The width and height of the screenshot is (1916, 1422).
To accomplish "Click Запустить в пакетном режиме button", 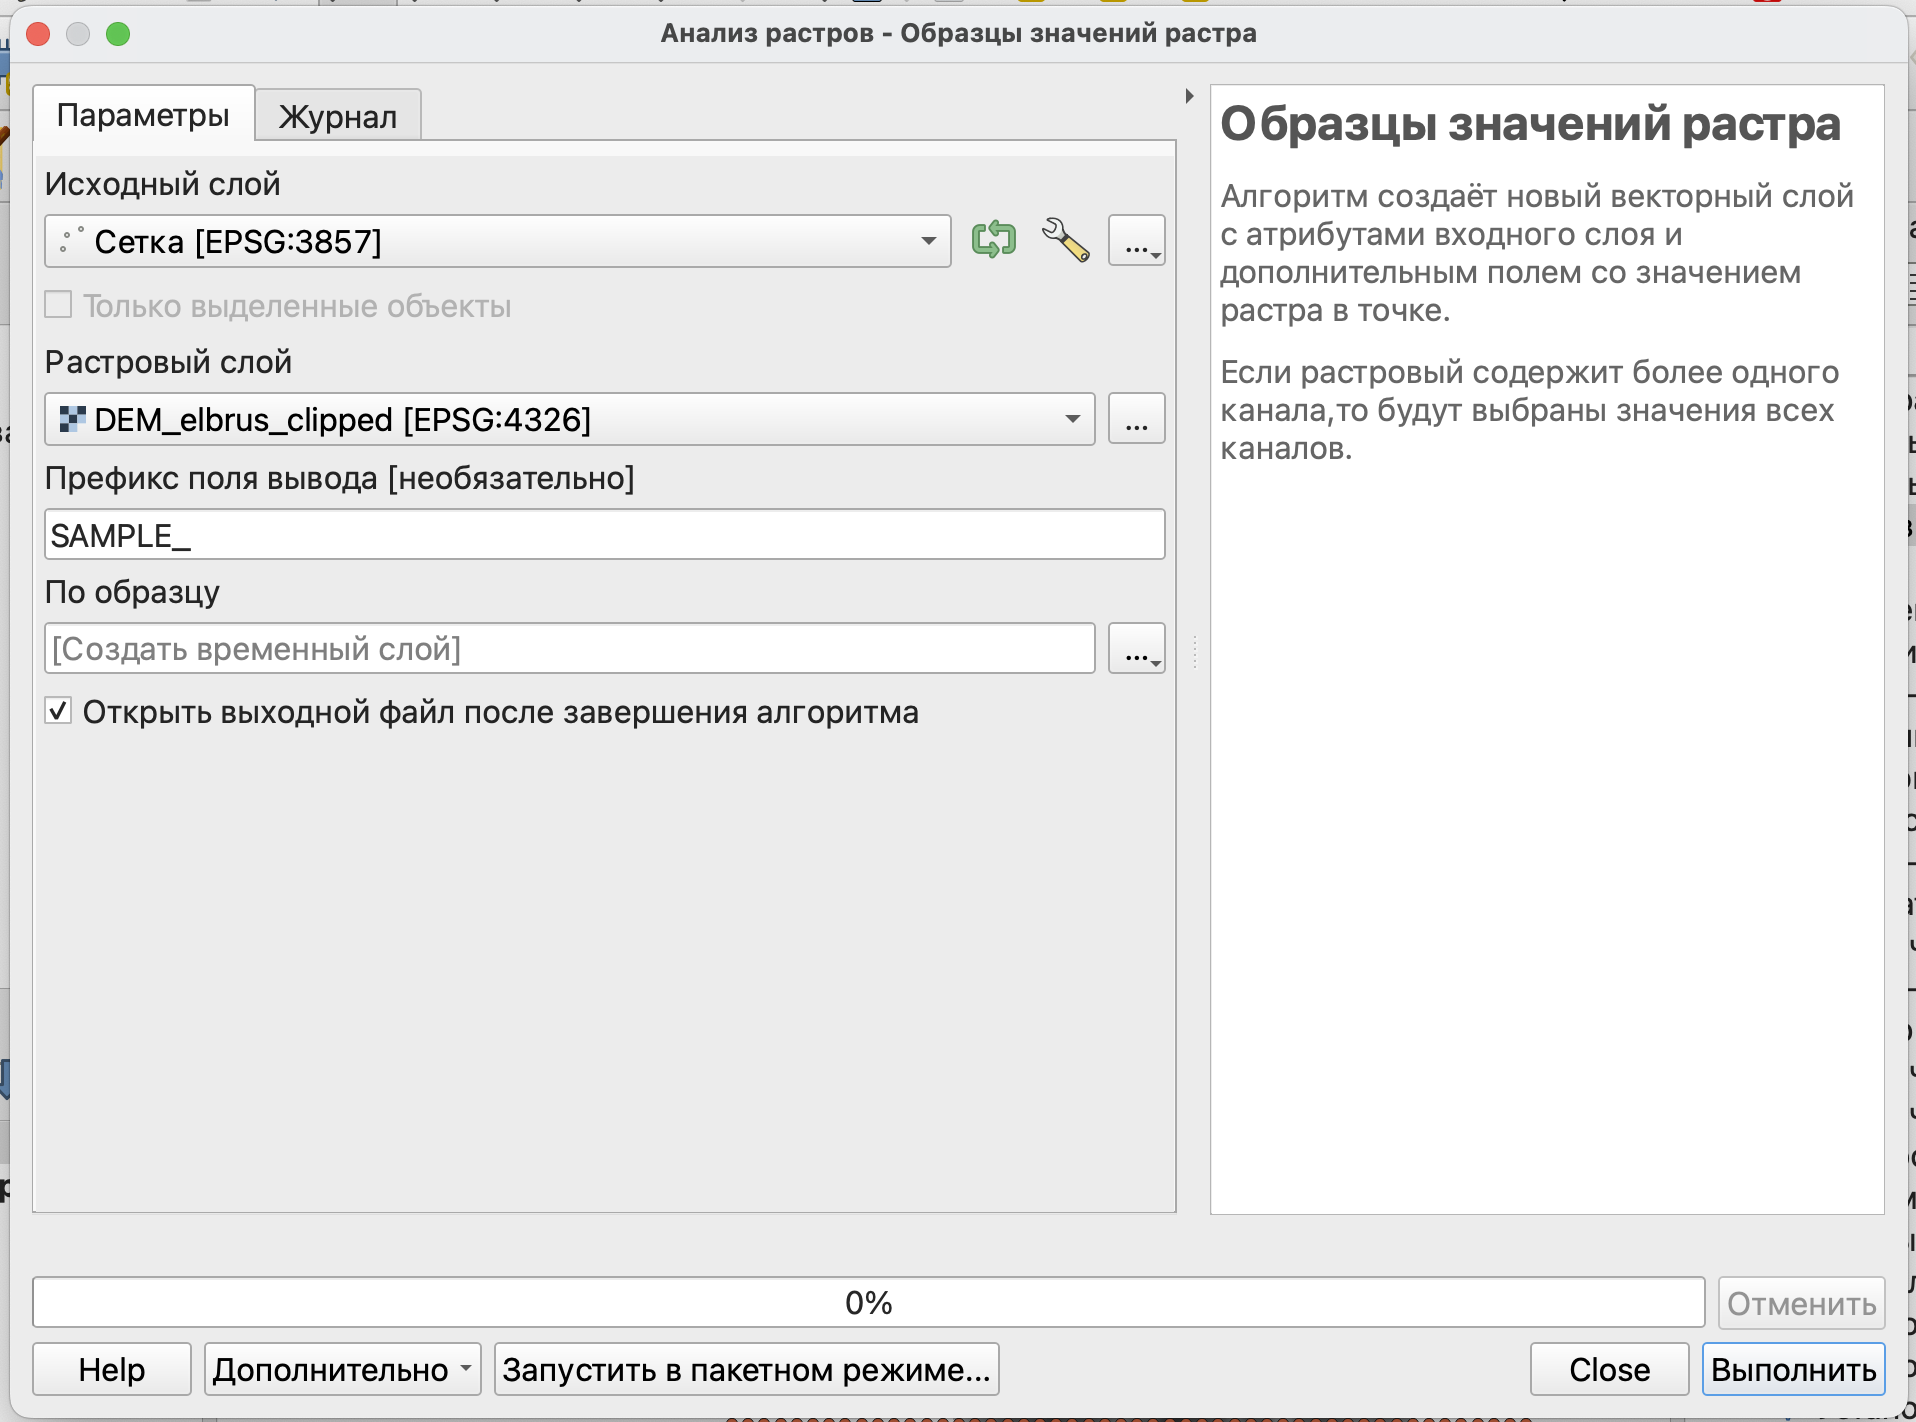I will point(746,1369).
